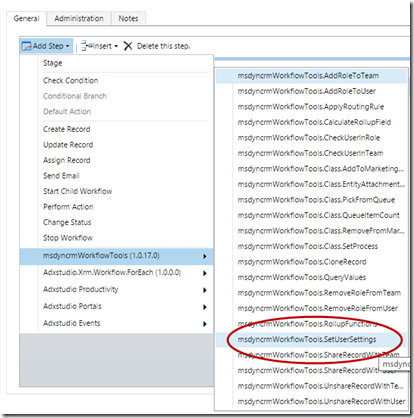Choose Update Record step

click(x=68, y=145)
